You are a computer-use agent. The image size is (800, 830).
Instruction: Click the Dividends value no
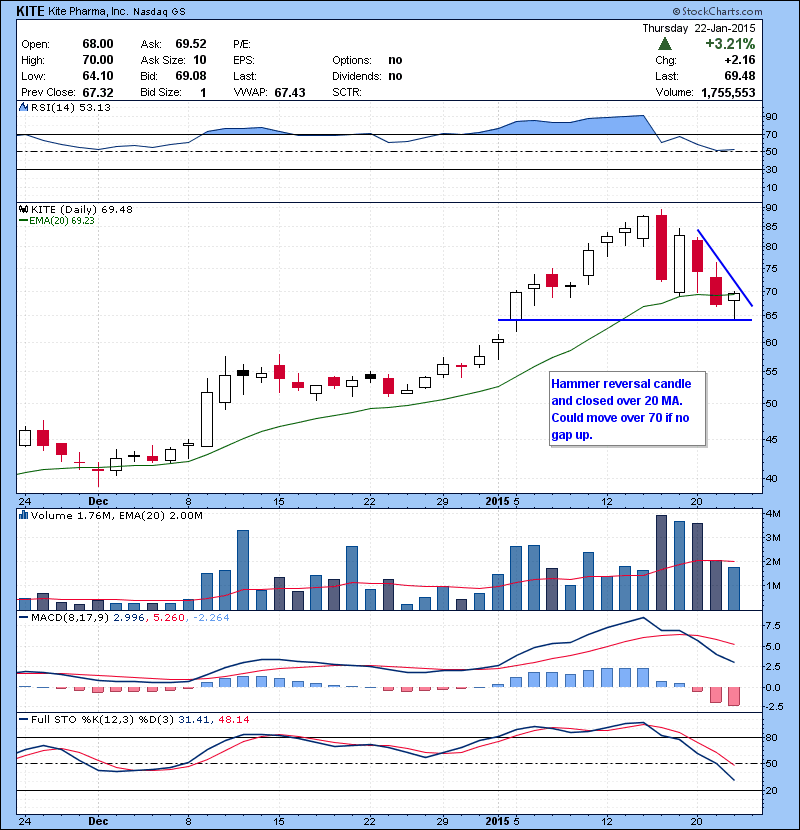point(395,76)
